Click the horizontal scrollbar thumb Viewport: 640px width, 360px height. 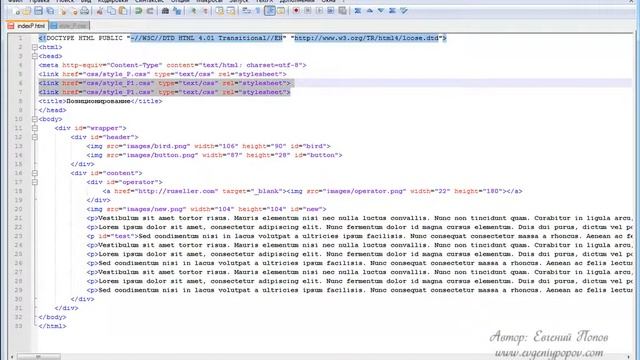pos(38,357)
